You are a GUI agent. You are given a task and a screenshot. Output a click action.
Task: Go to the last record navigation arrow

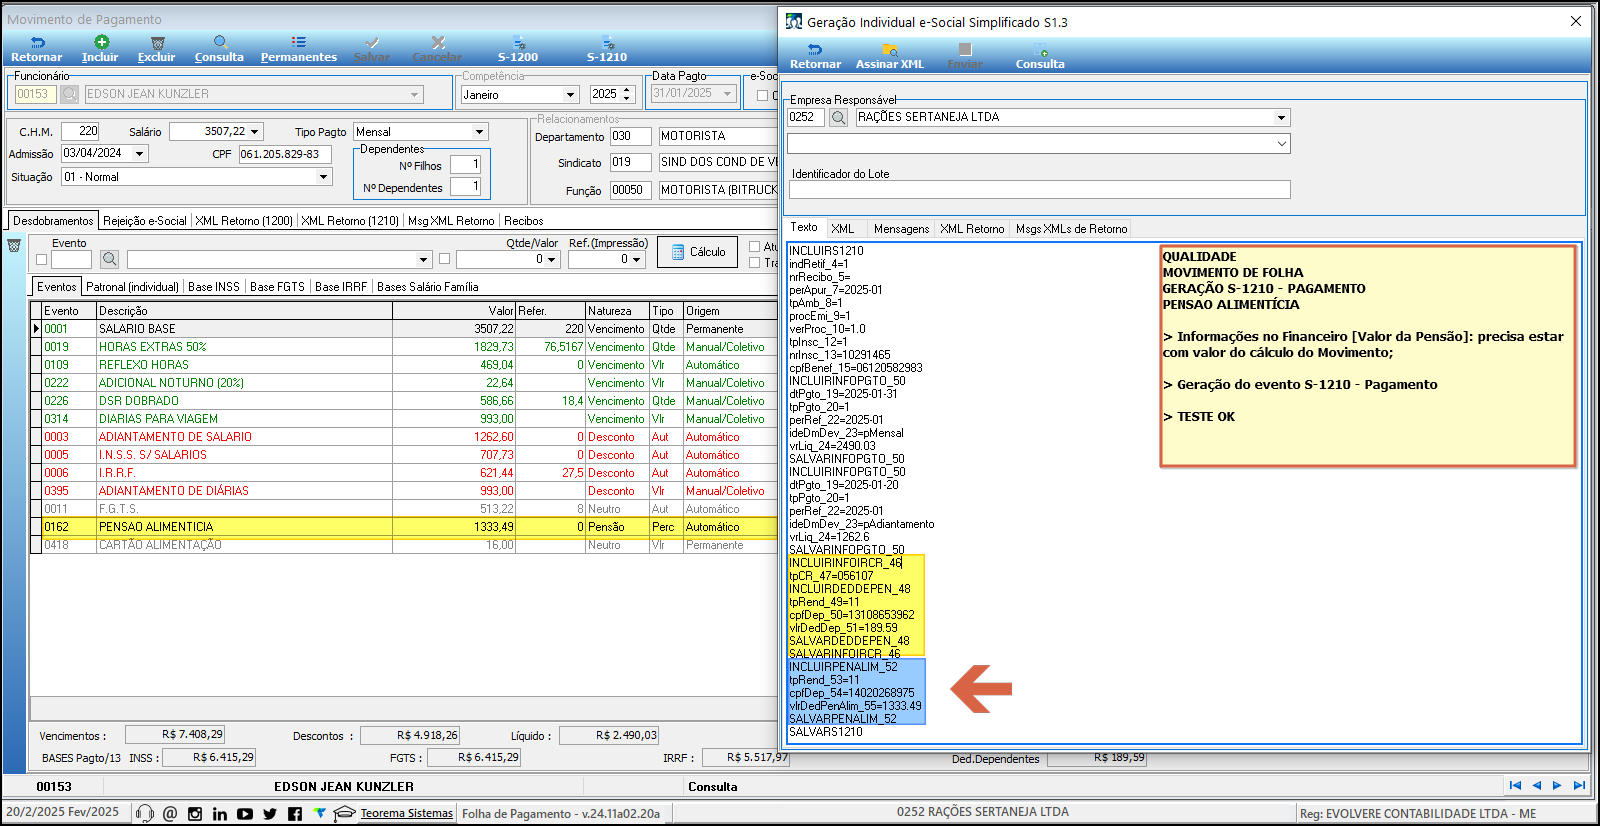pyautogui.click(x=1579, y=786)
